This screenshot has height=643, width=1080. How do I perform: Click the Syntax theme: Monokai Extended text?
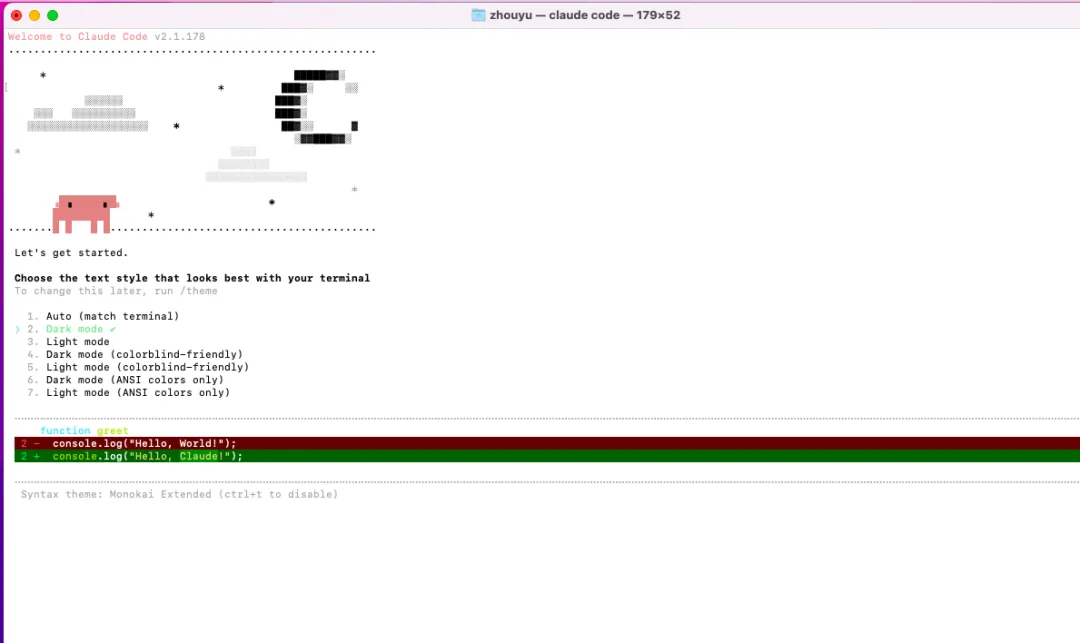pyautogui.click(x=179, y=494)
